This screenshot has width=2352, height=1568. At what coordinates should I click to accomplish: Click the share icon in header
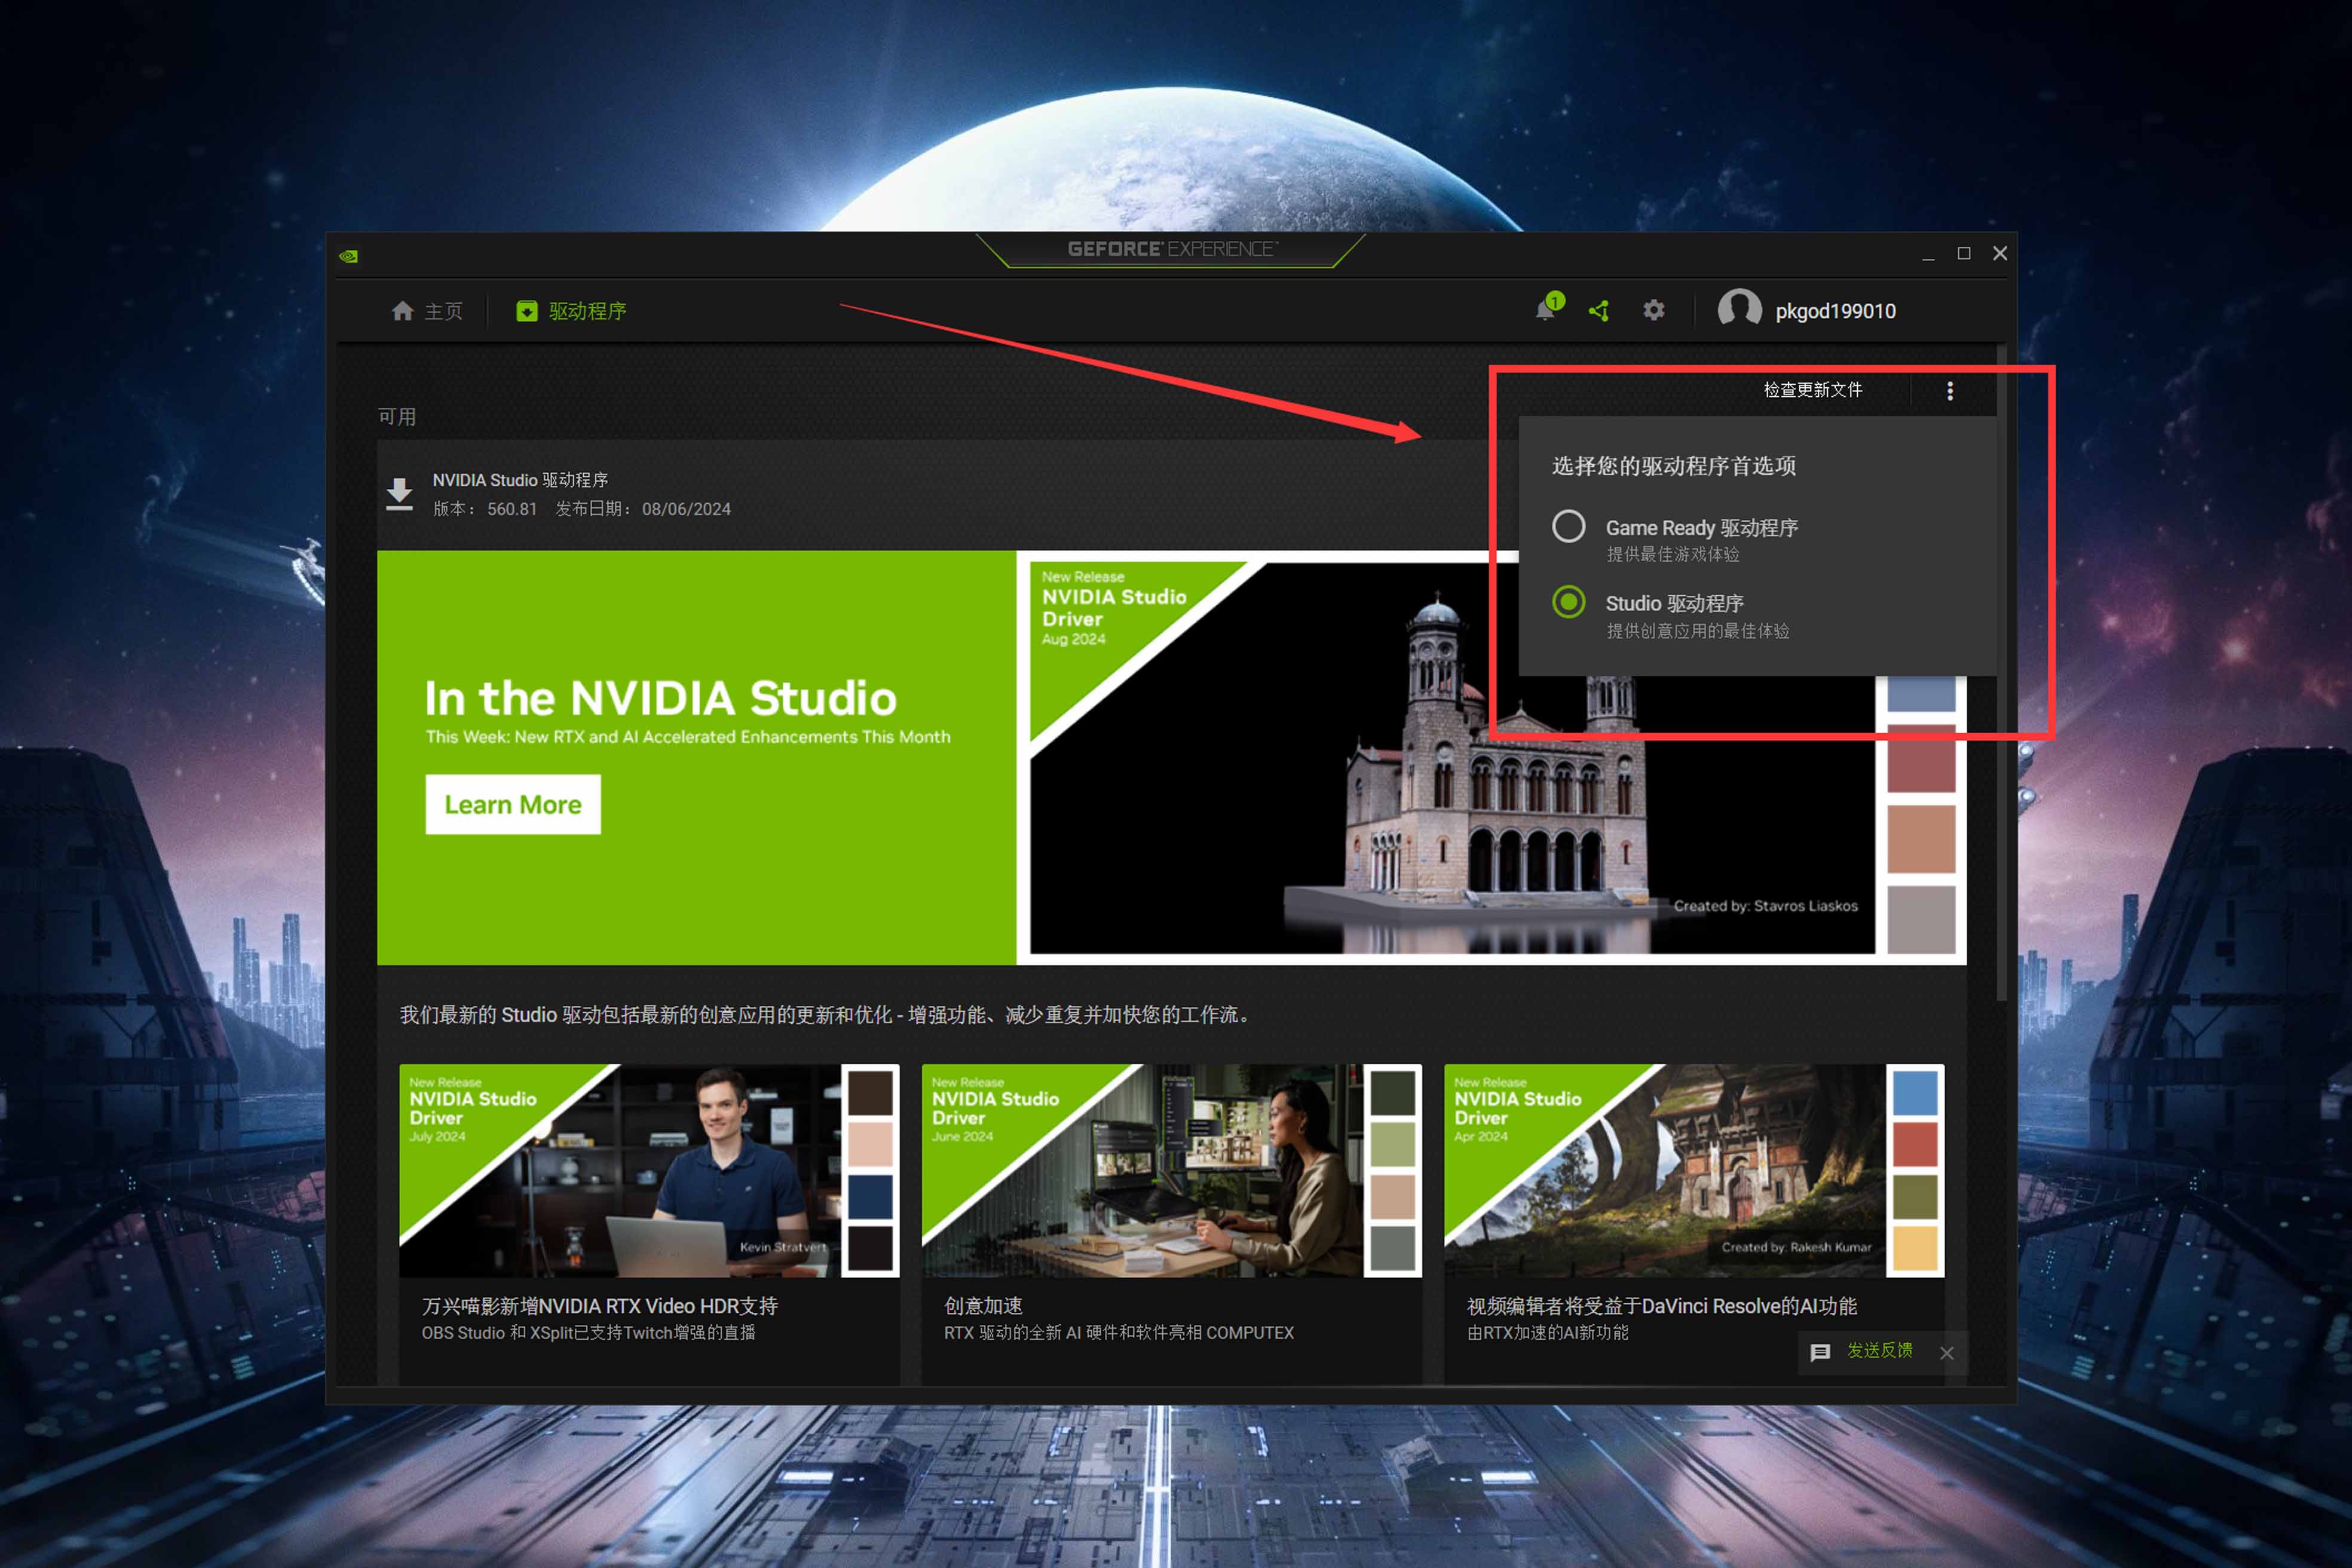tap(1599, 311)
